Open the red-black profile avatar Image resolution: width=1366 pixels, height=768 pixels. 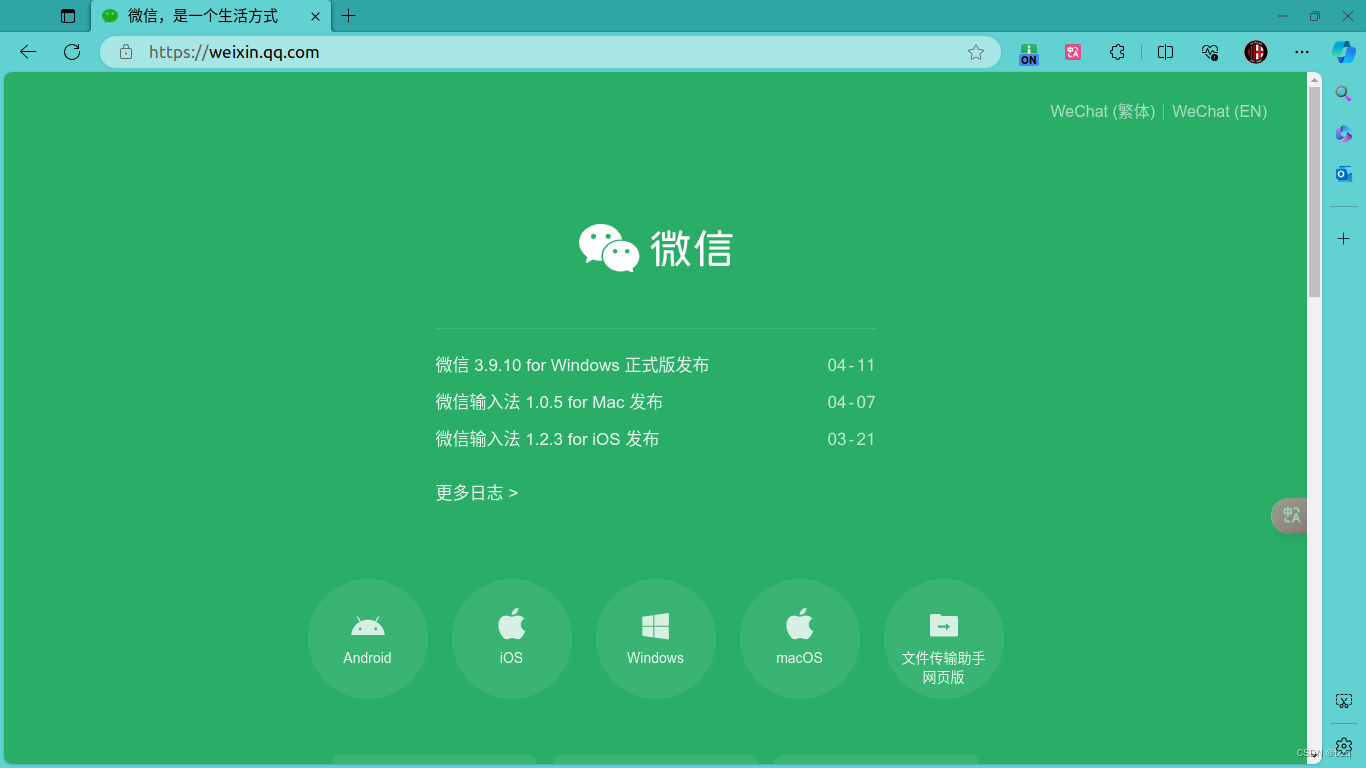click(1256, 52)
